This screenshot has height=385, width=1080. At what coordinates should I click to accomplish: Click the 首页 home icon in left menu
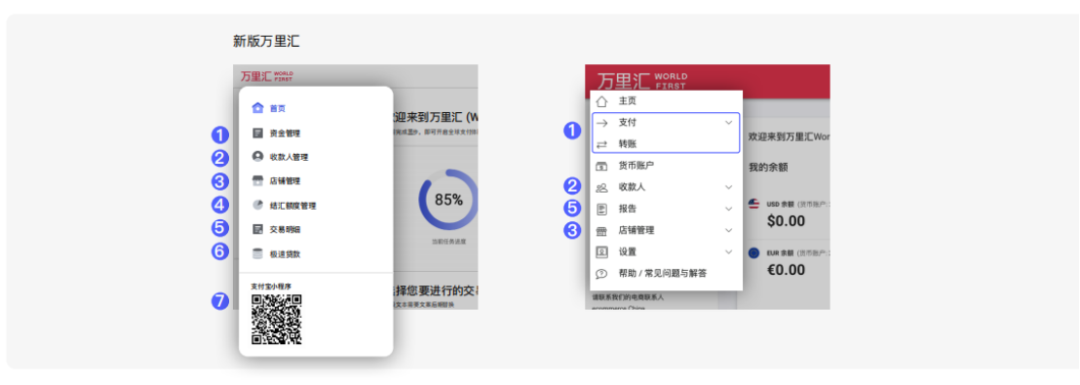click(x=258, y=108)
